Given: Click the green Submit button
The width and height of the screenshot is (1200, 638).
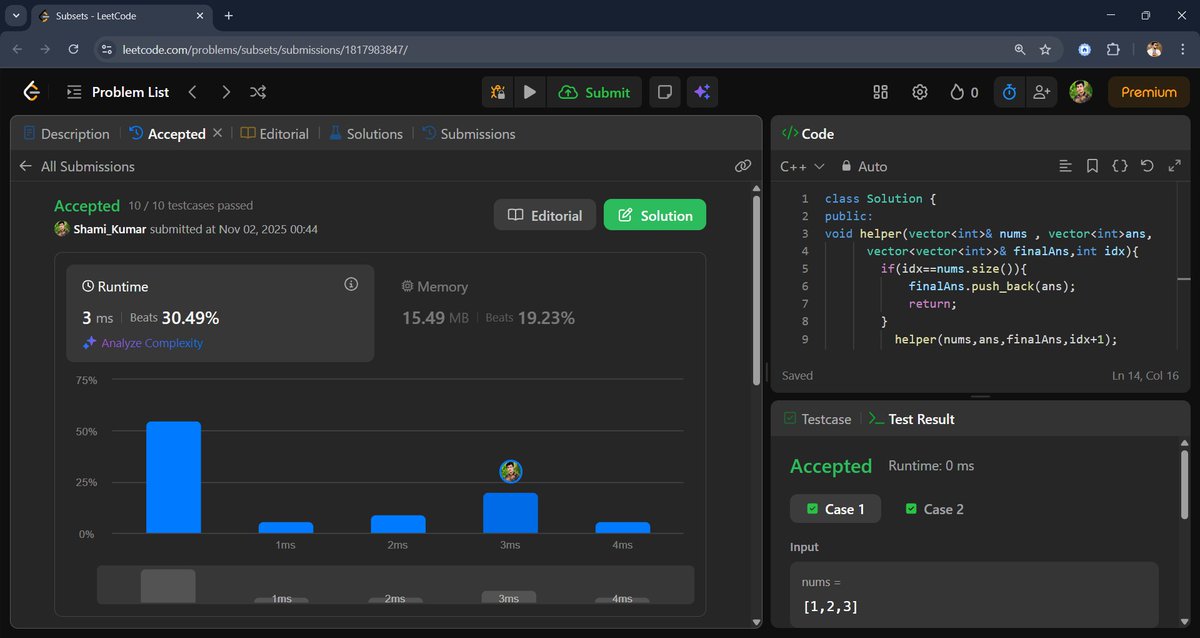Looking at the screenshot, I should (594, 91).
